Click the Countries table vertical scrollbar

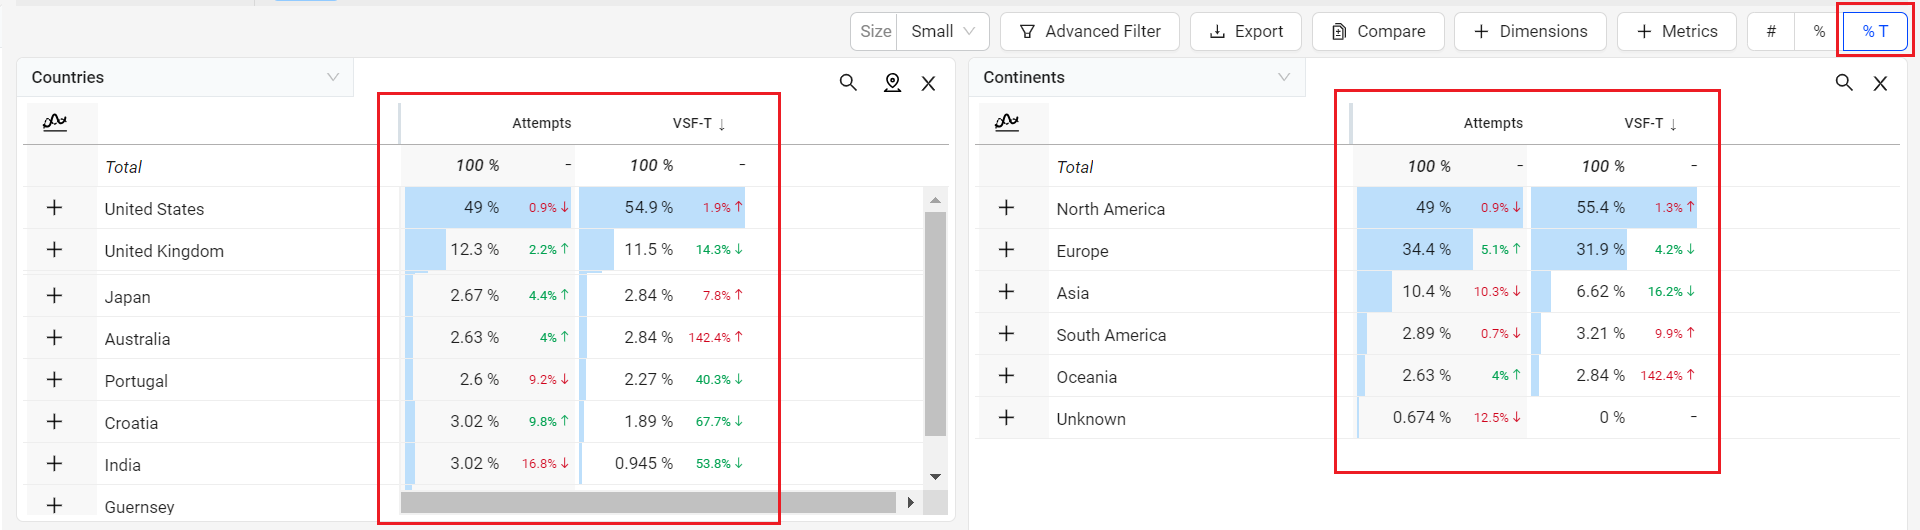click(935, 320)
